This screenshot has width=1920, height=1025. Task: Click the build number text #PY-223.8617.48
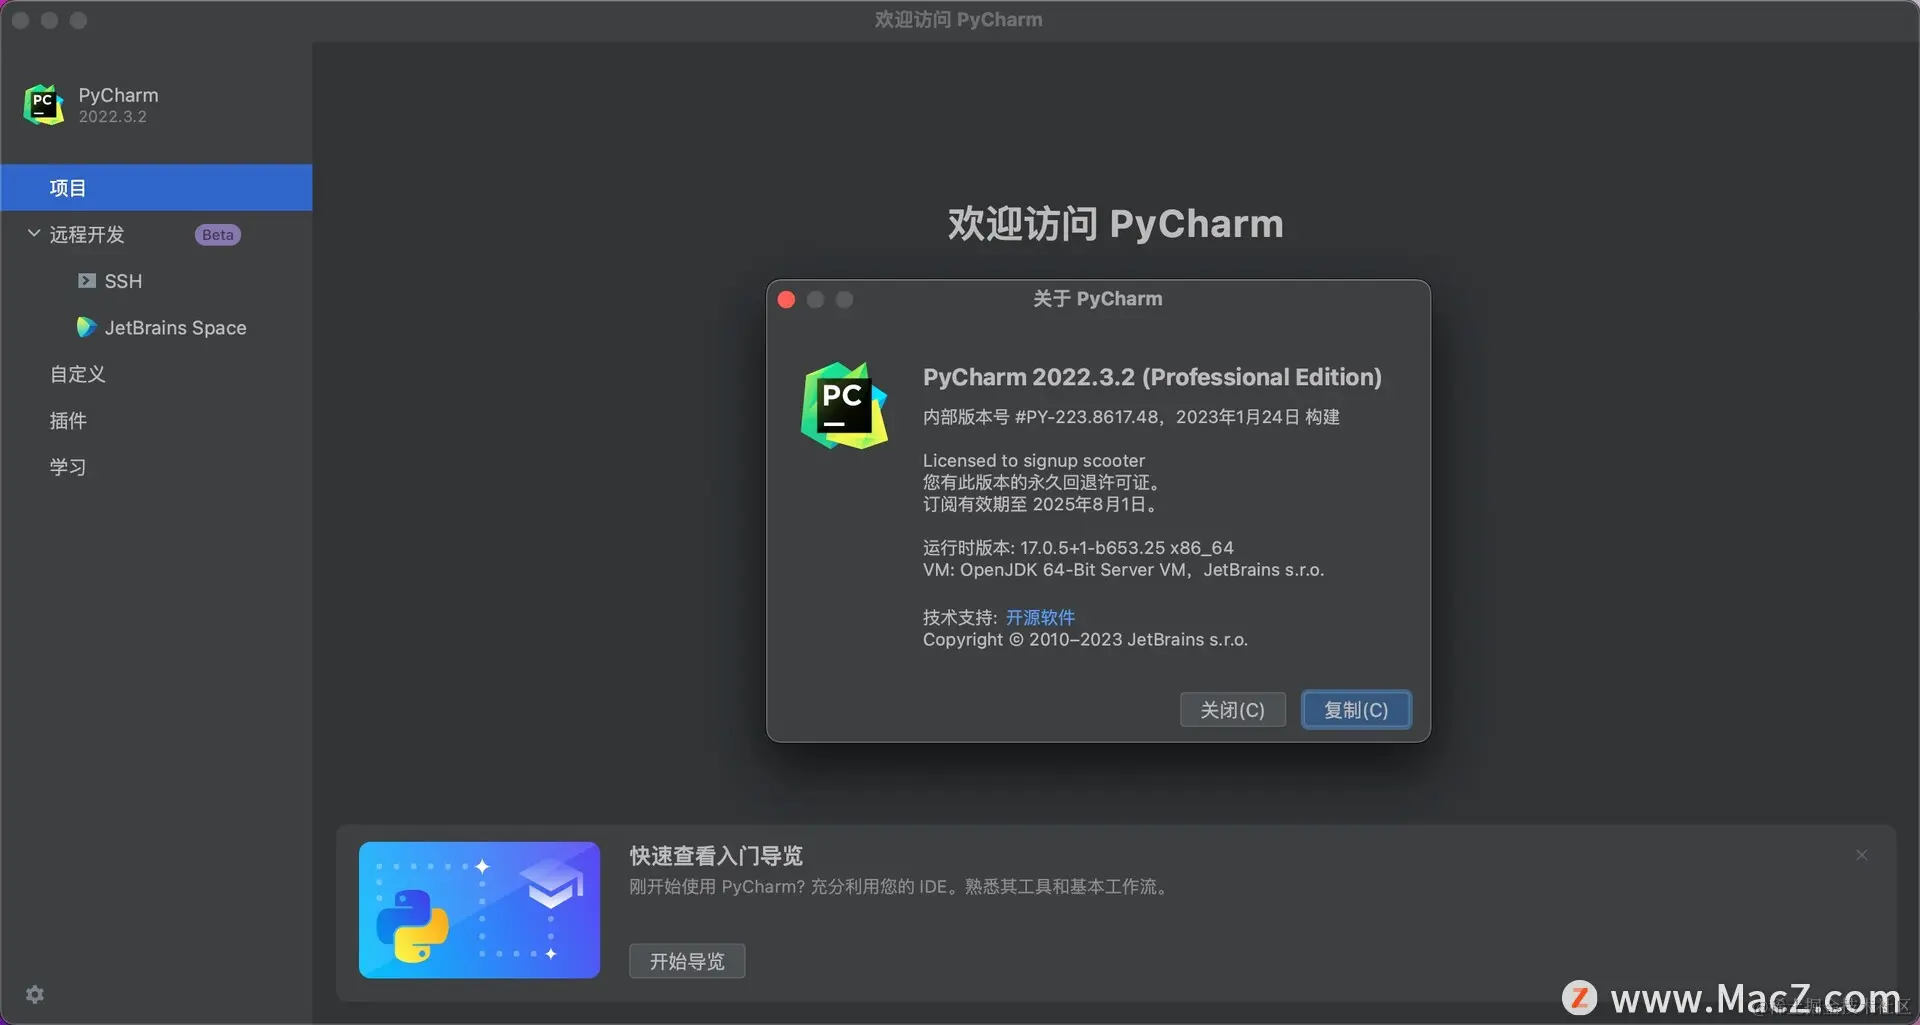point(1087,417)
